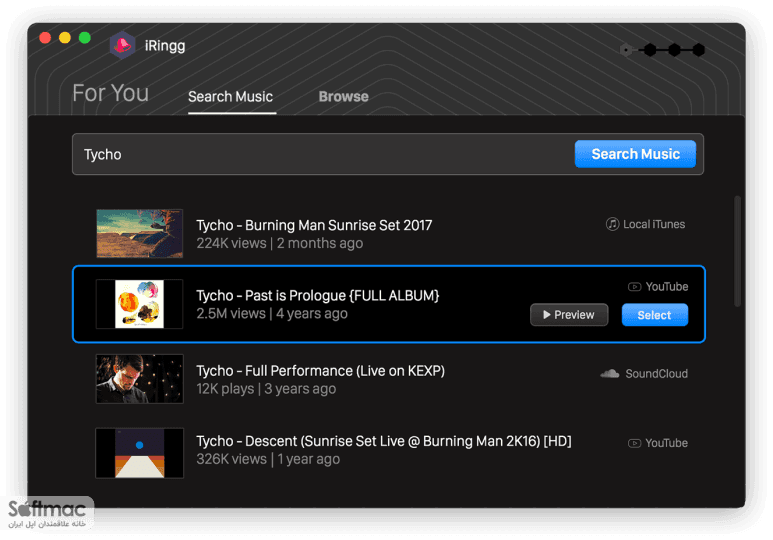Click the blue Search Music button

coord(635,154)
